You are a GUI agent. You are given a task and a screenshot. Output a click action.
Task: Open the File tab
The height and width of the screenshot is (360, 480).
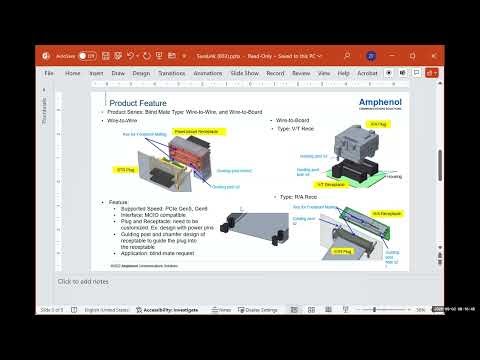(49, 73)
